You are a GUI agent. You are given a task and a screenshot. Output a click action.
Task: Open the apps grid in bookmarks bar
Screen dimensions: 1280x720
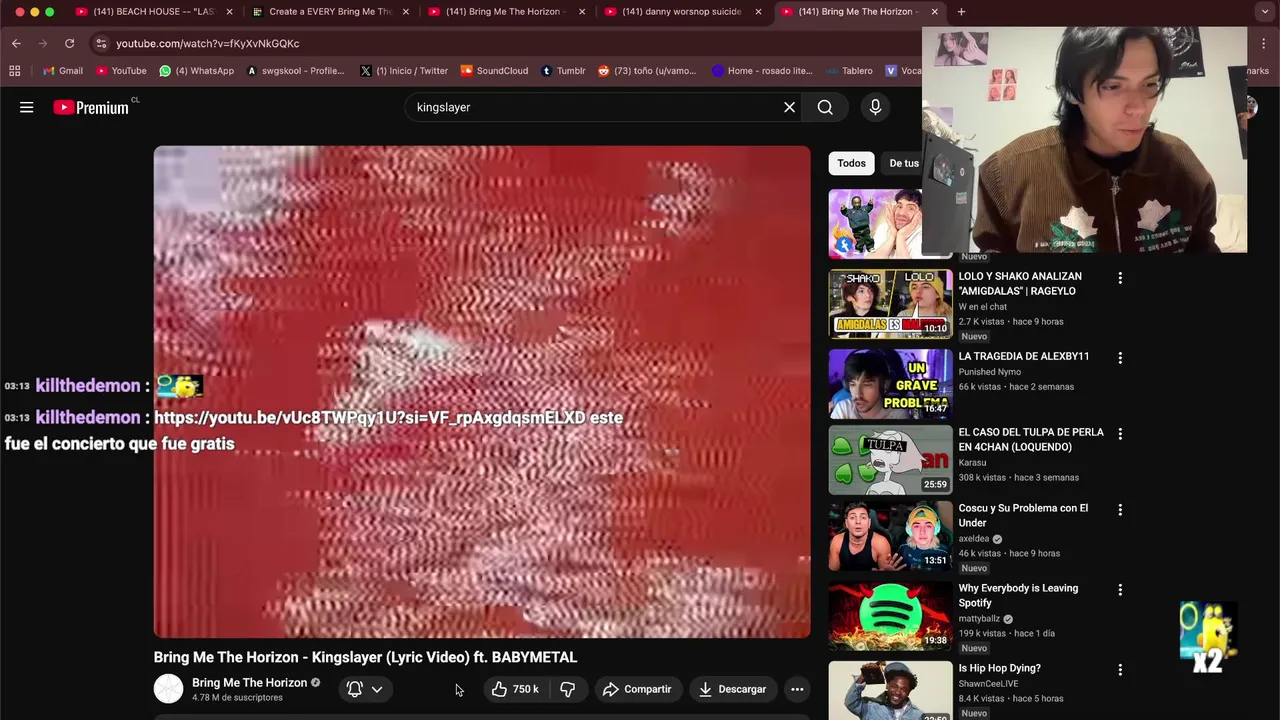[x=14, y=71]
